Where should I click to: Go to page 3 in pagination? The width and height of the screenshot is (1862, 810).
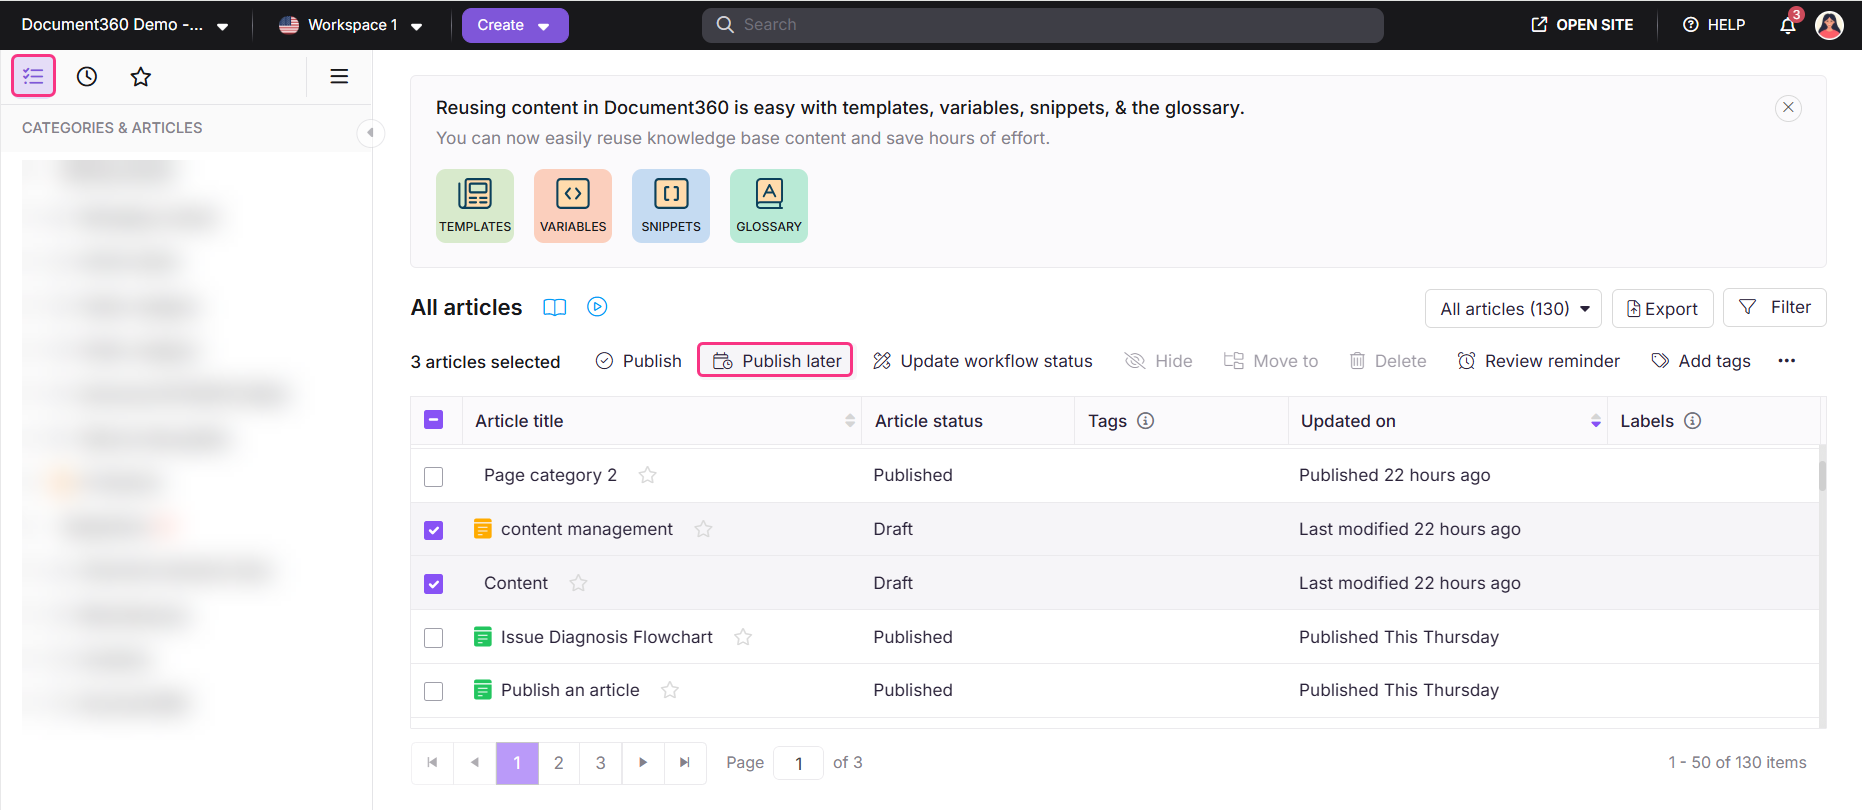(x=601, y=763)
